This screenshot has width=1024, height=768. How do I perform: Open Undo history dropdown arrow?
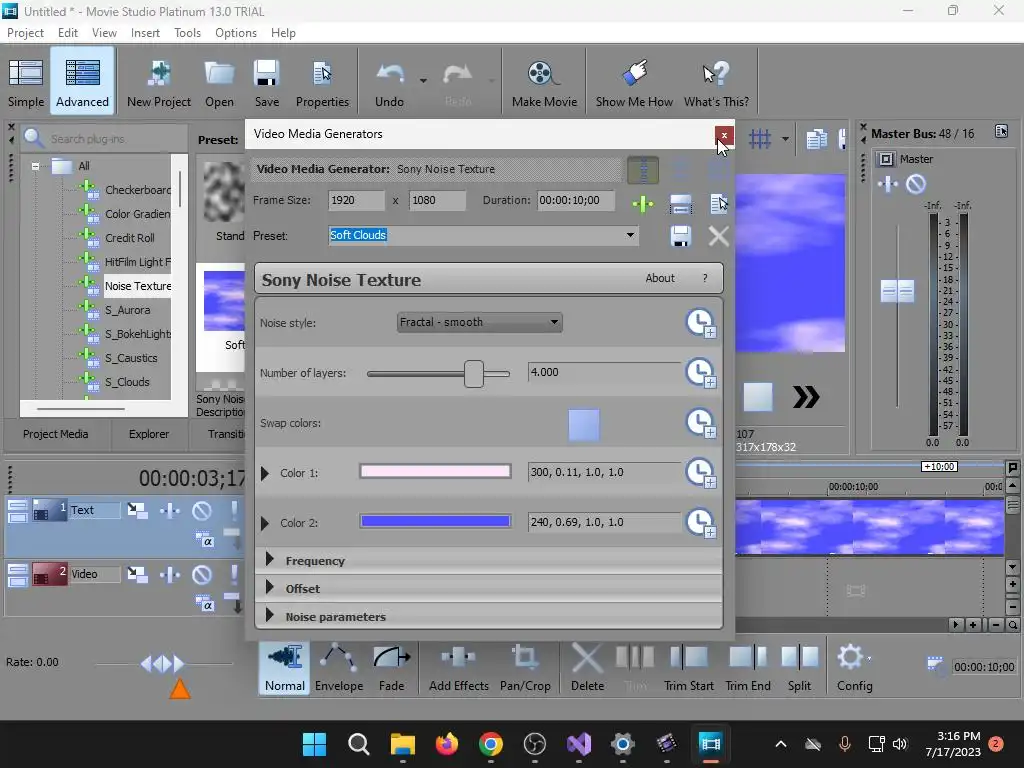(423, 81)
